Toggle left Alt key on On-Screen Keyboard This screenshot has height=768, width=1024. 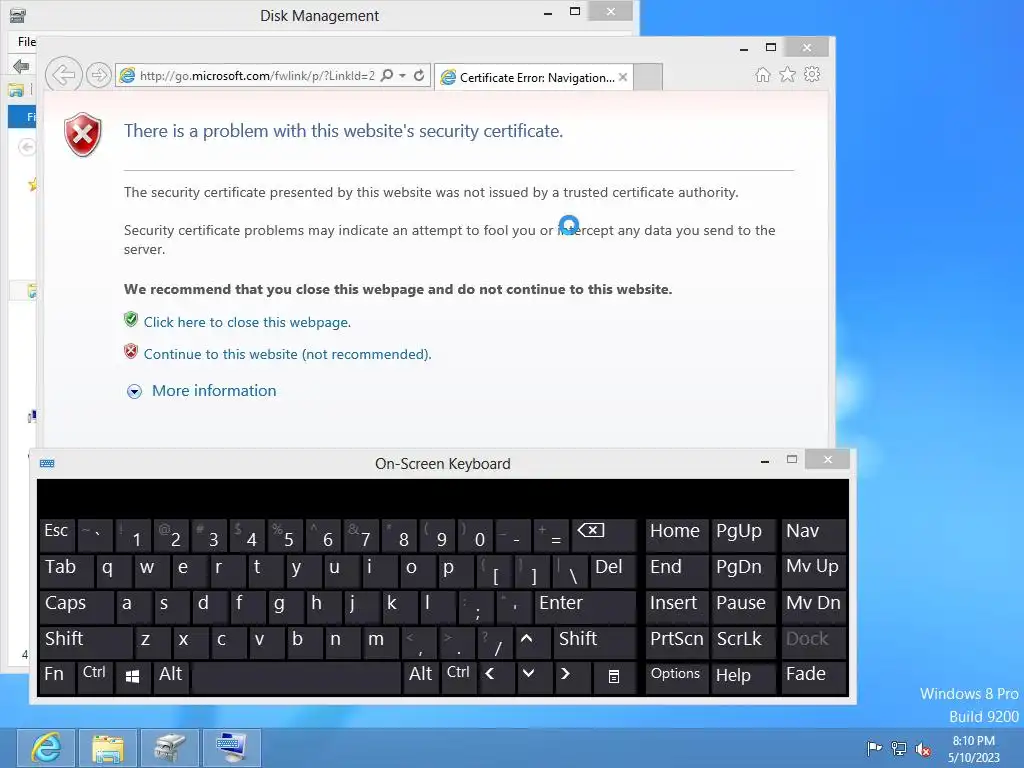[170, 677]
